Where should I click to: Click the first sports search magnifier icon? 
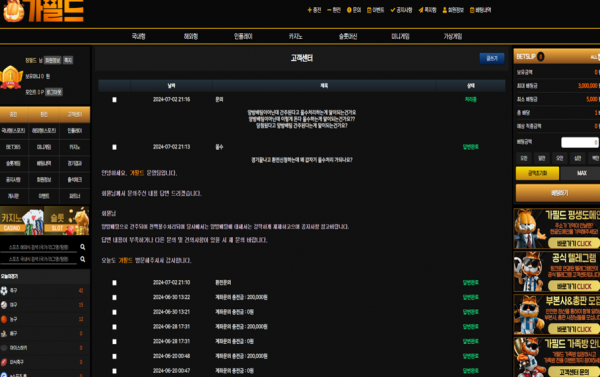tap(82, 247)
